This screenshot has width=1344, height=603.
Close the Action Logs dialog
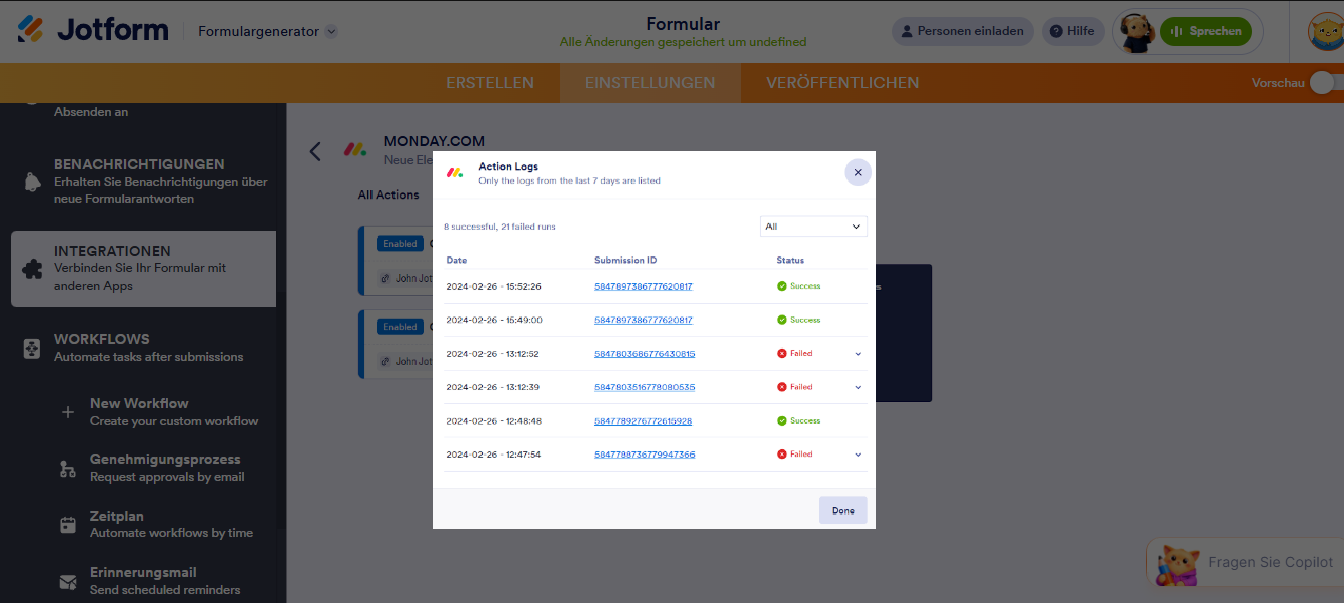858,172
